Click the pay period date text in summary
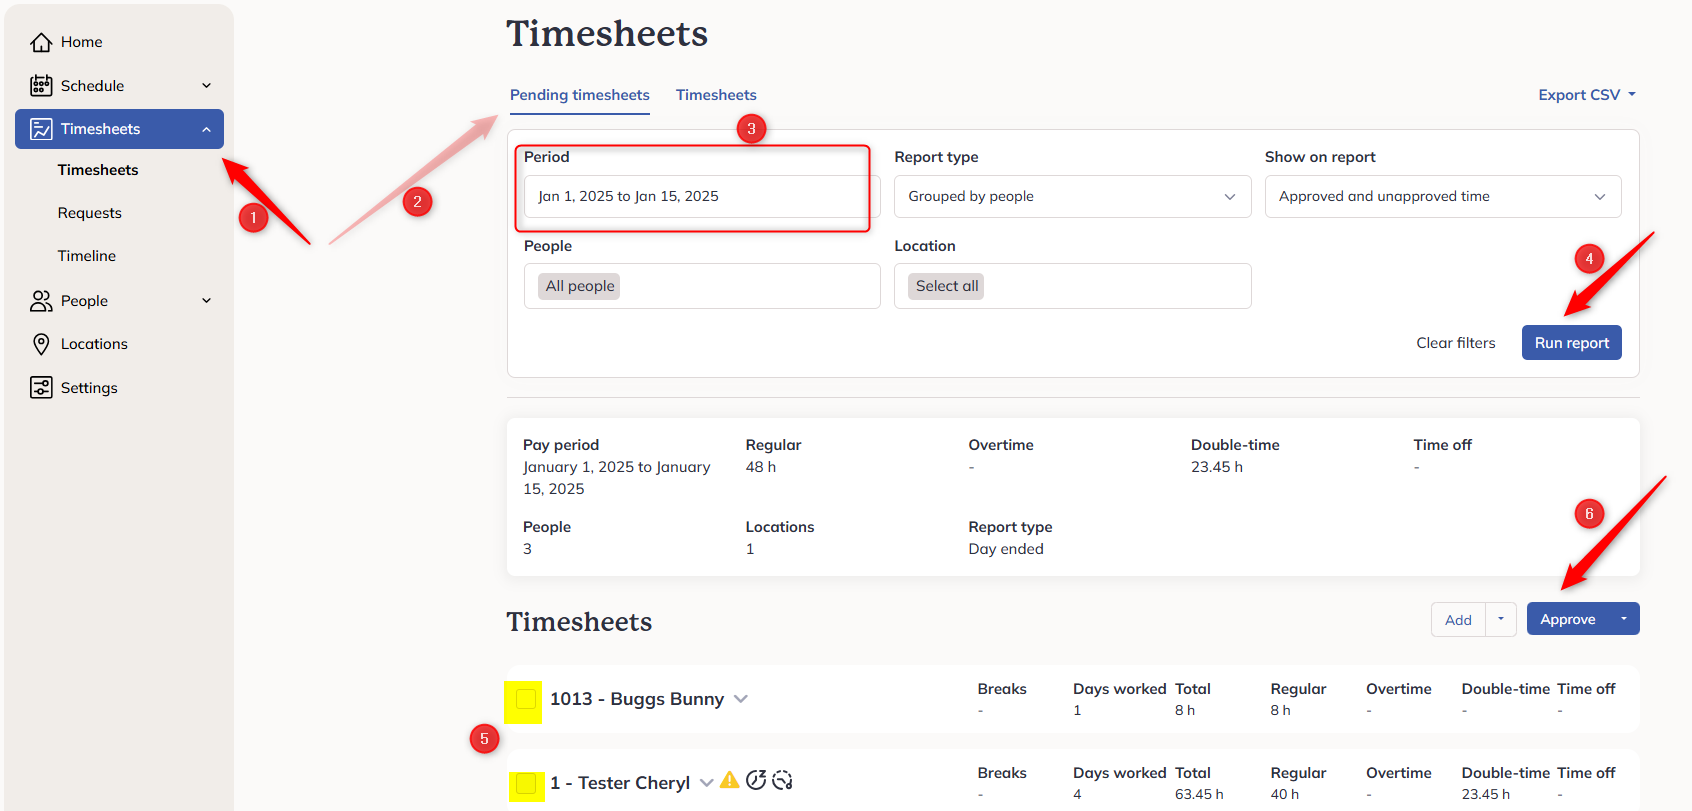Image resolution: width=1692 pixels, height=811 pixels. 617,478
